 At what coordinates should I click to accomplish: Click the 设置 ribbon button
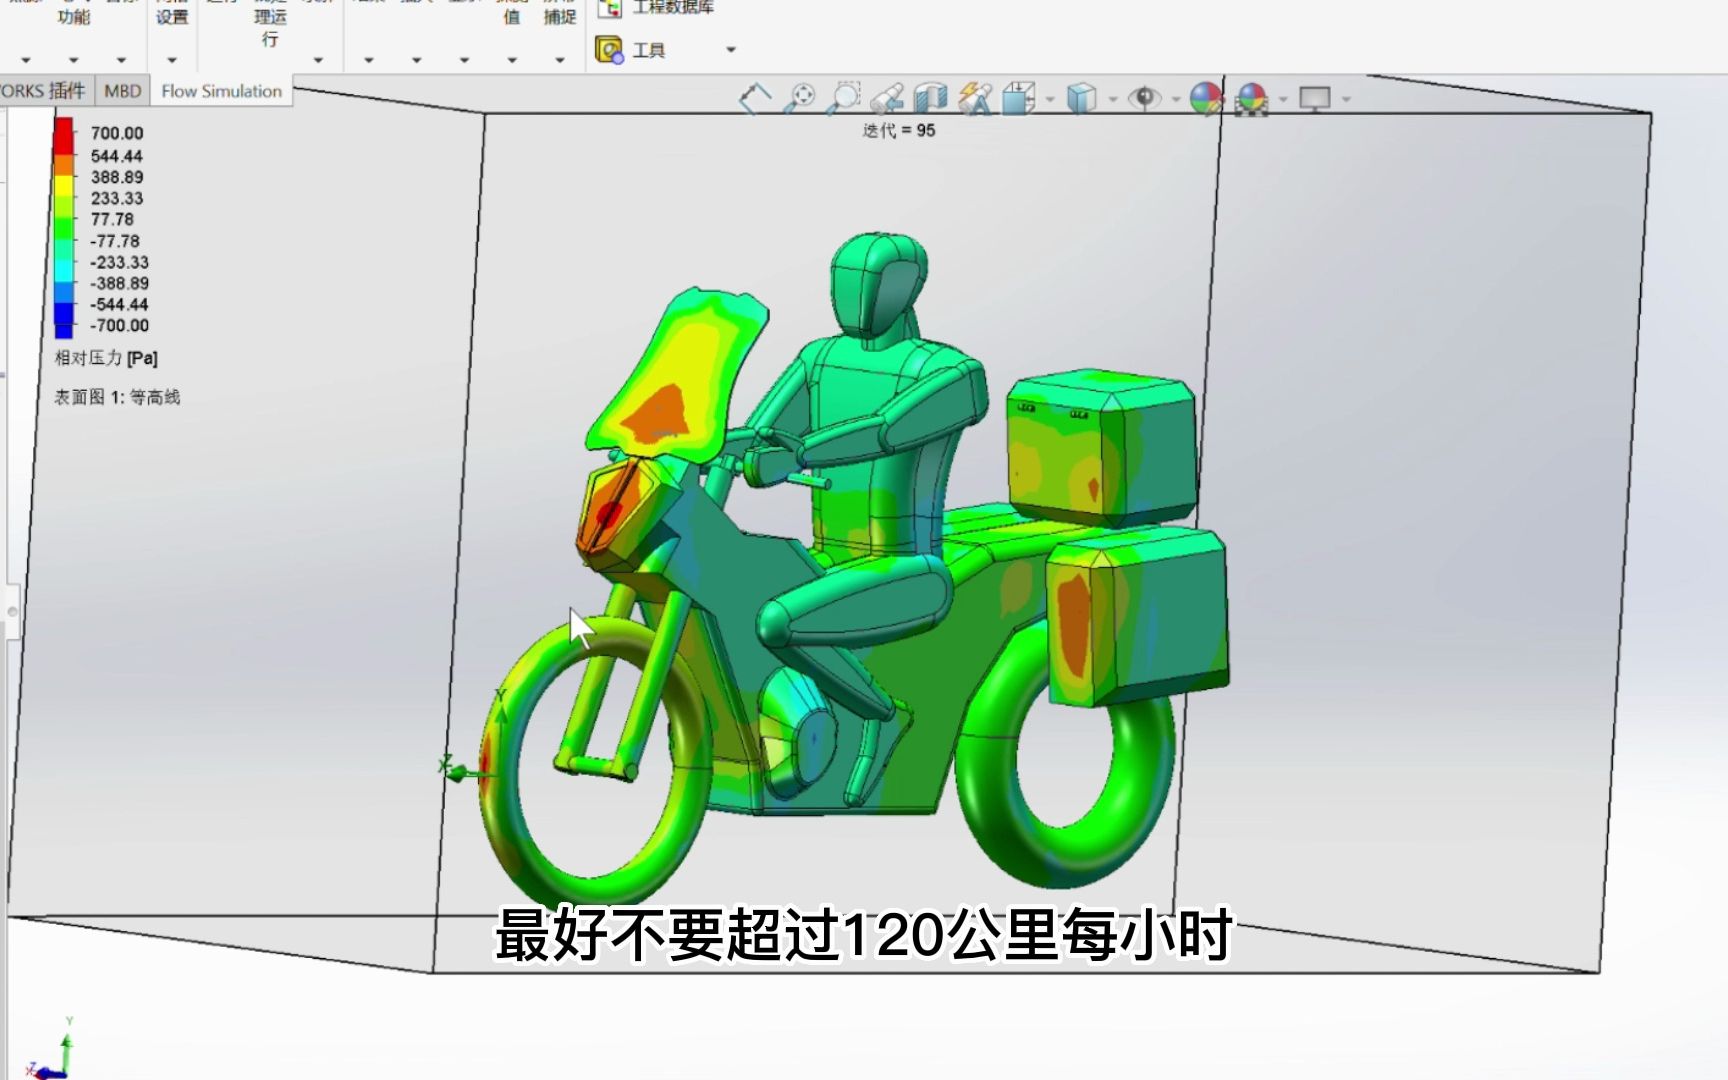[x=172, y=17]
